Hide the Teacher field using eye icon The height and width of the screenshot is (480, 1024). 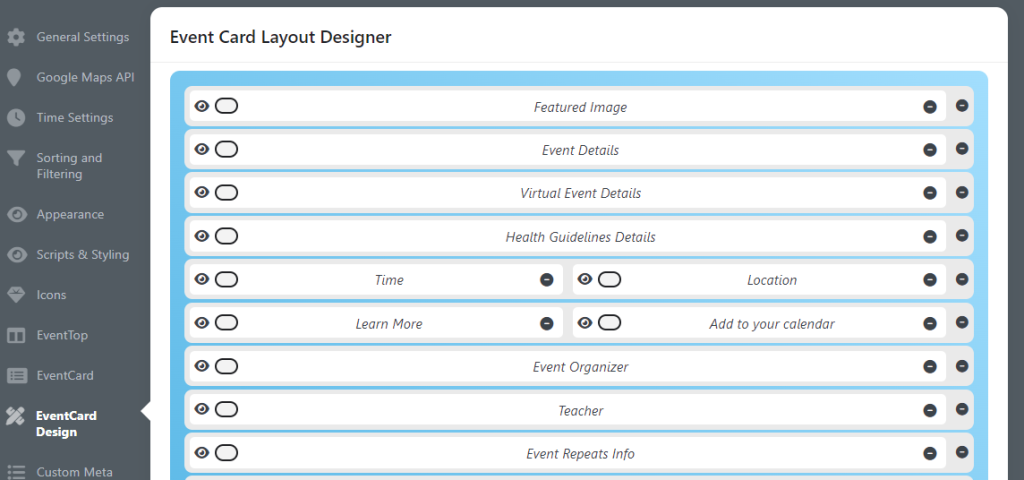coord(202,409)
